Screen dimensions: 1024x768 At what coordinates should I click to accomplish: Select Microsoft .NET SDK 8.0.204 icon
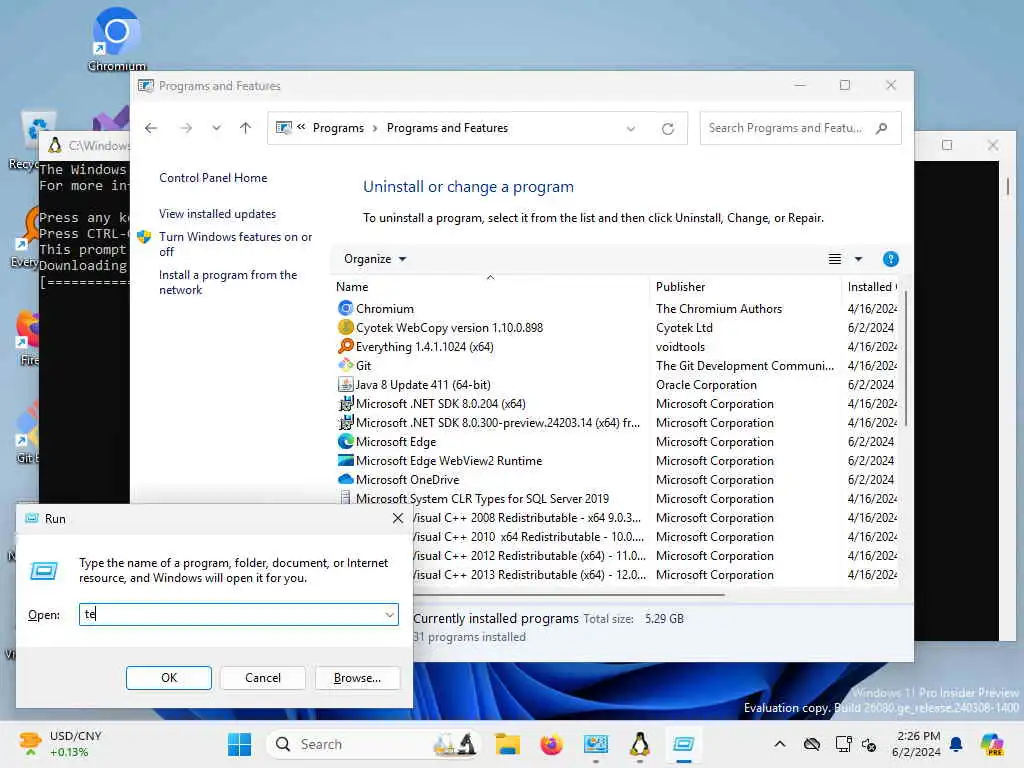click(x=345, y=403)
